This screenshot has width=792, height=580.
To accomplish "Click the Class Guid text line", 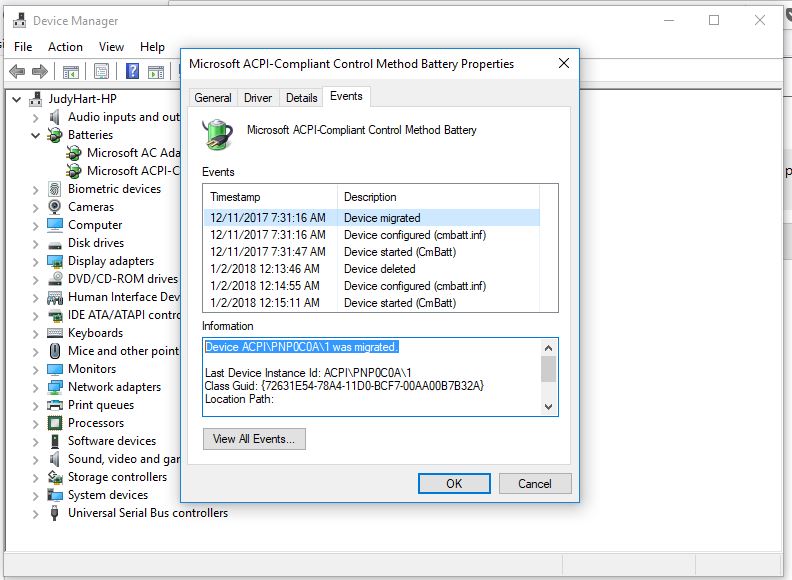I will pyautogui.click(x=344, y=386).
